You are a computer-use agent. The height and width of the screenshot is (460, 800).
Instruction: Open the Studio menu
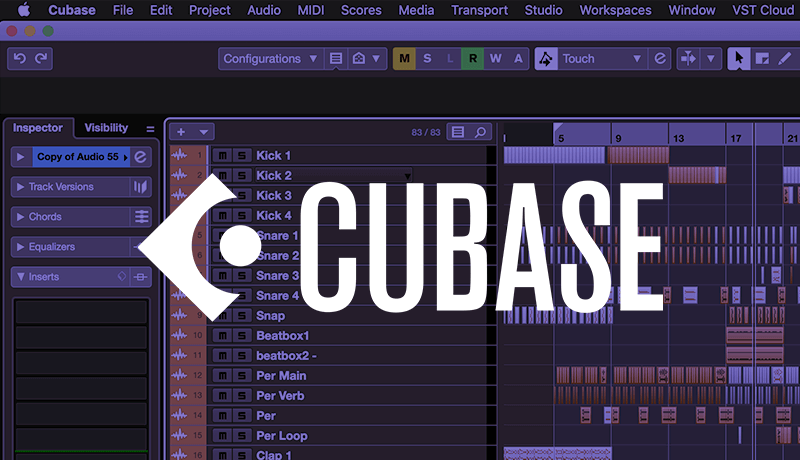[543, 10]
